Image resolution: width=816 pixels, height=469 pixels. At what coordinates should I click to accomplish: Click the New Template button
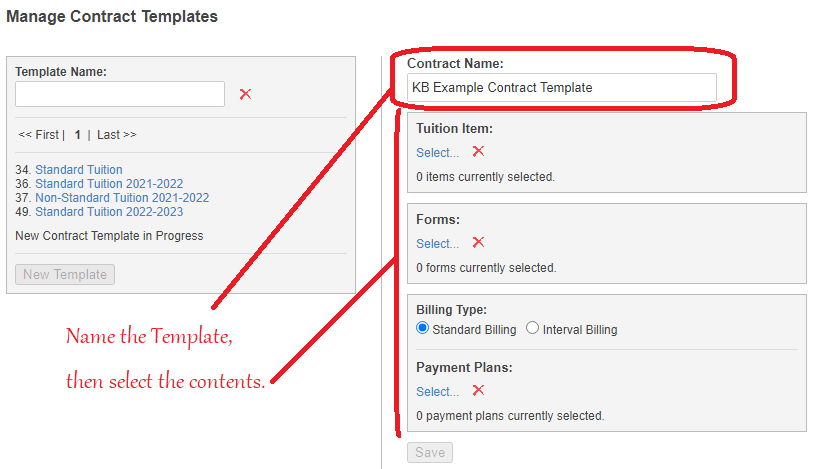(x=65, y=275)
